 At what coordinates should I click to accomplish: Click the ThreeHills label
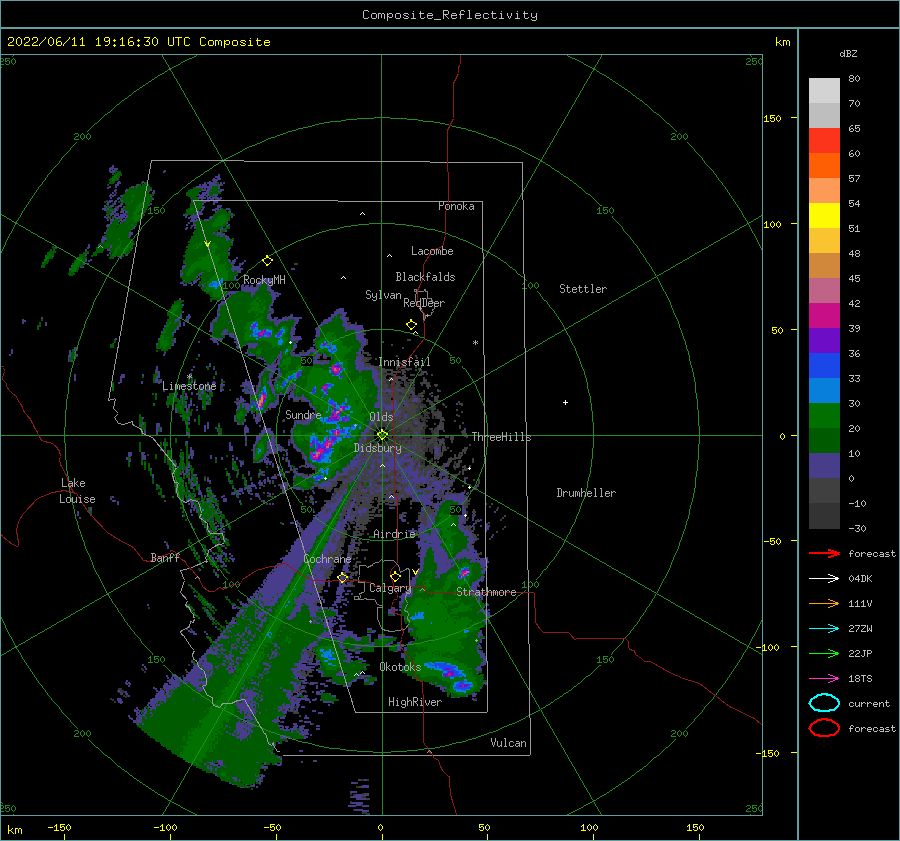(x=502, y=437)
